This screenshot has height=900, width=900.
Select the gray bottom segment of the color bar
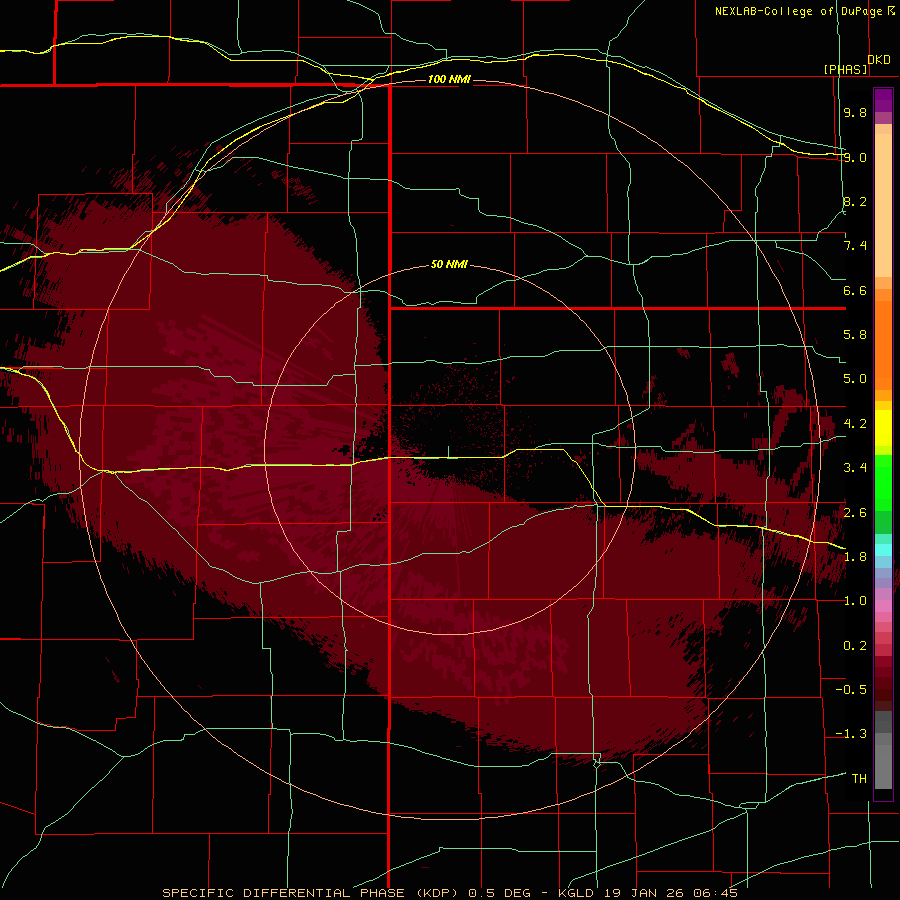[883, 767]
